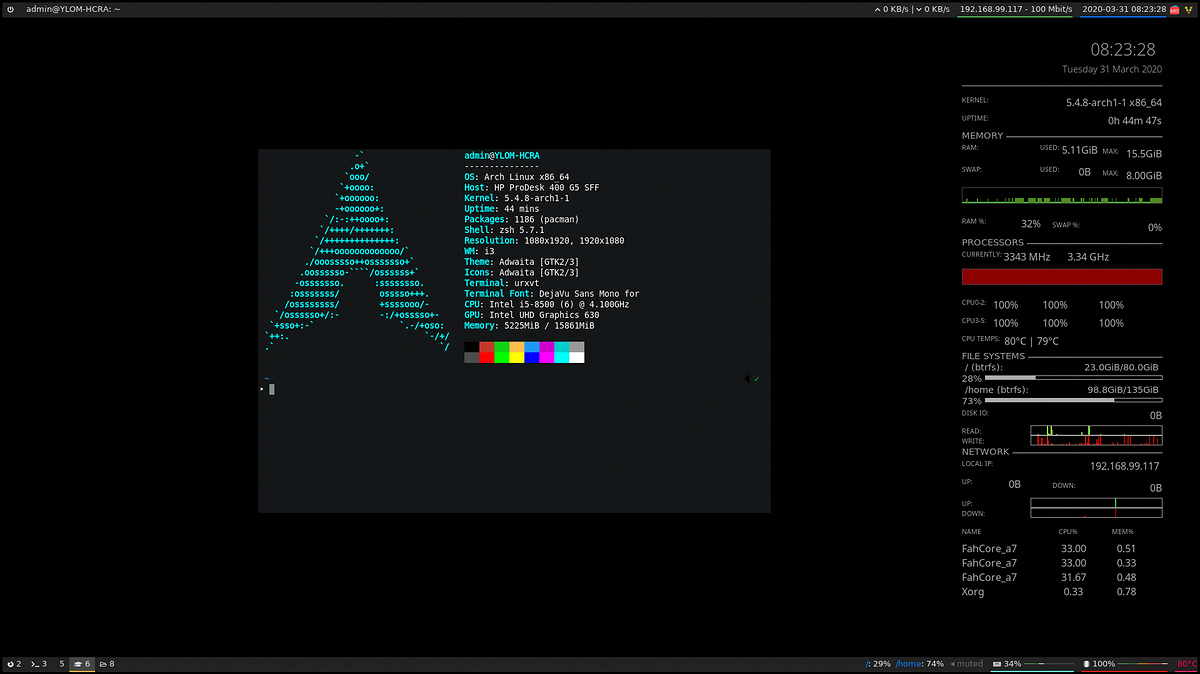This screenshot has width=1200, height=674.
Task: Toggle the muted volume indicator
Action: tap(967, 664)
